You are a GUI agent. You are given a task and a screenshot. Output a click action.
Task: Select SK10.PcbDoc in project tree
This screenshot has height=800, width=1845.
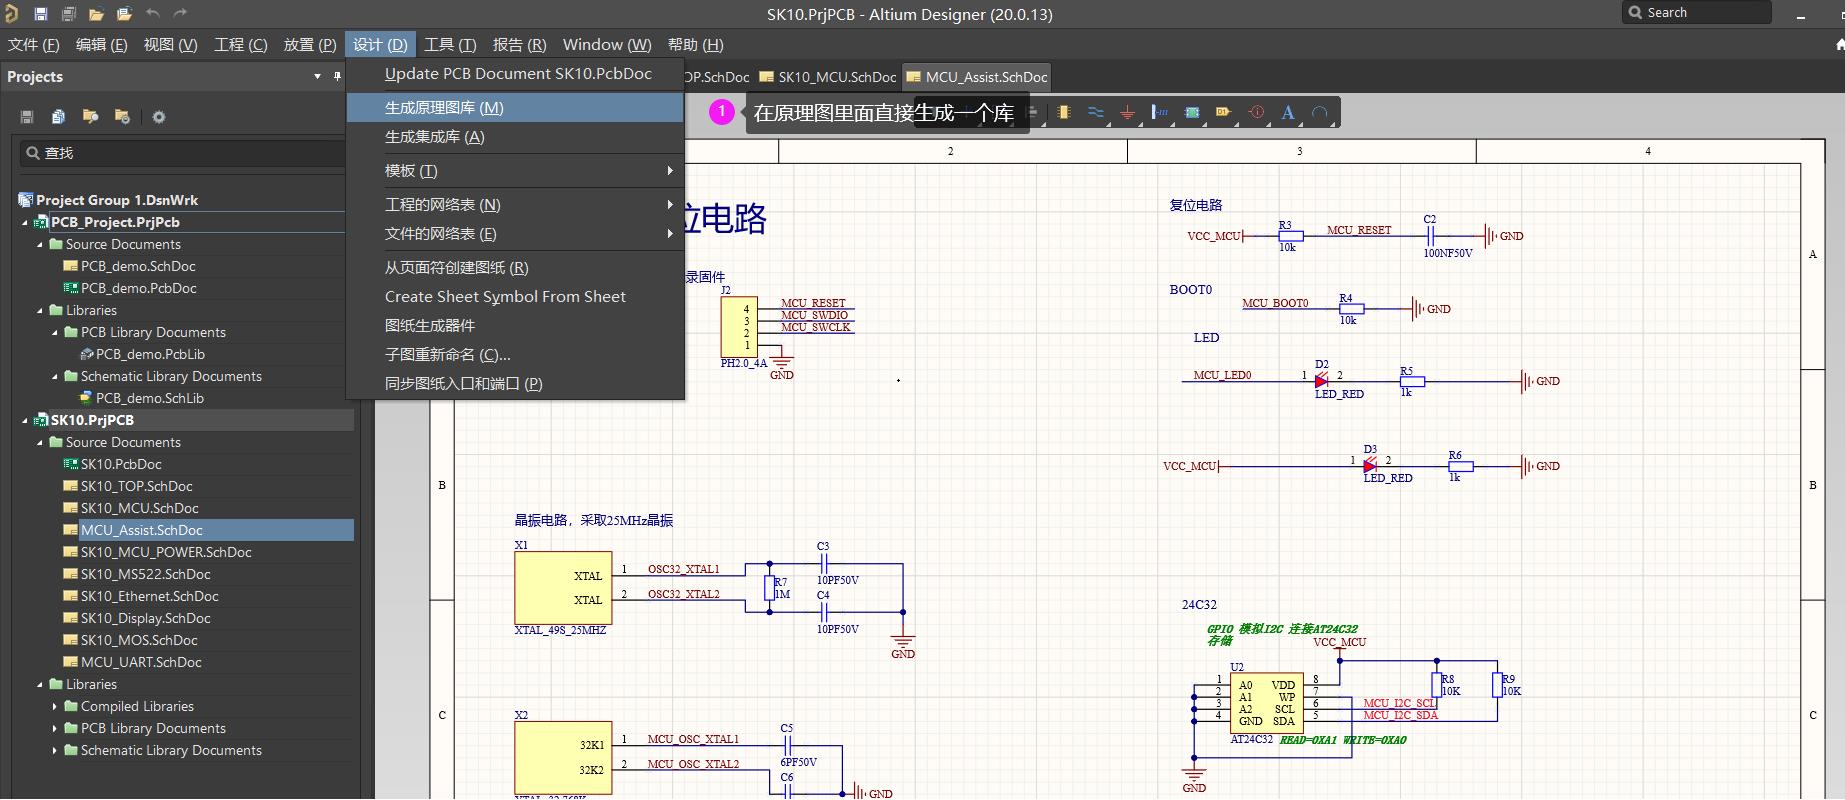pyautogui.click(x=121, y=465)
